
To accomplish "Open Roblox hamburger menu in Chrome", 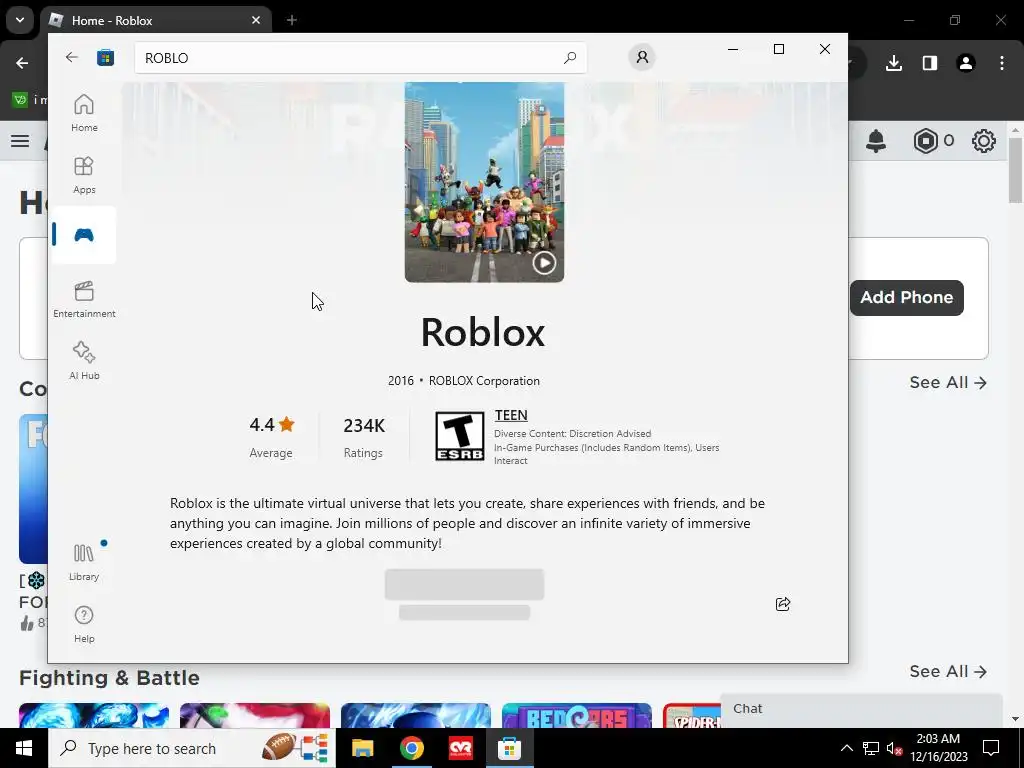I will coord(20,141).
